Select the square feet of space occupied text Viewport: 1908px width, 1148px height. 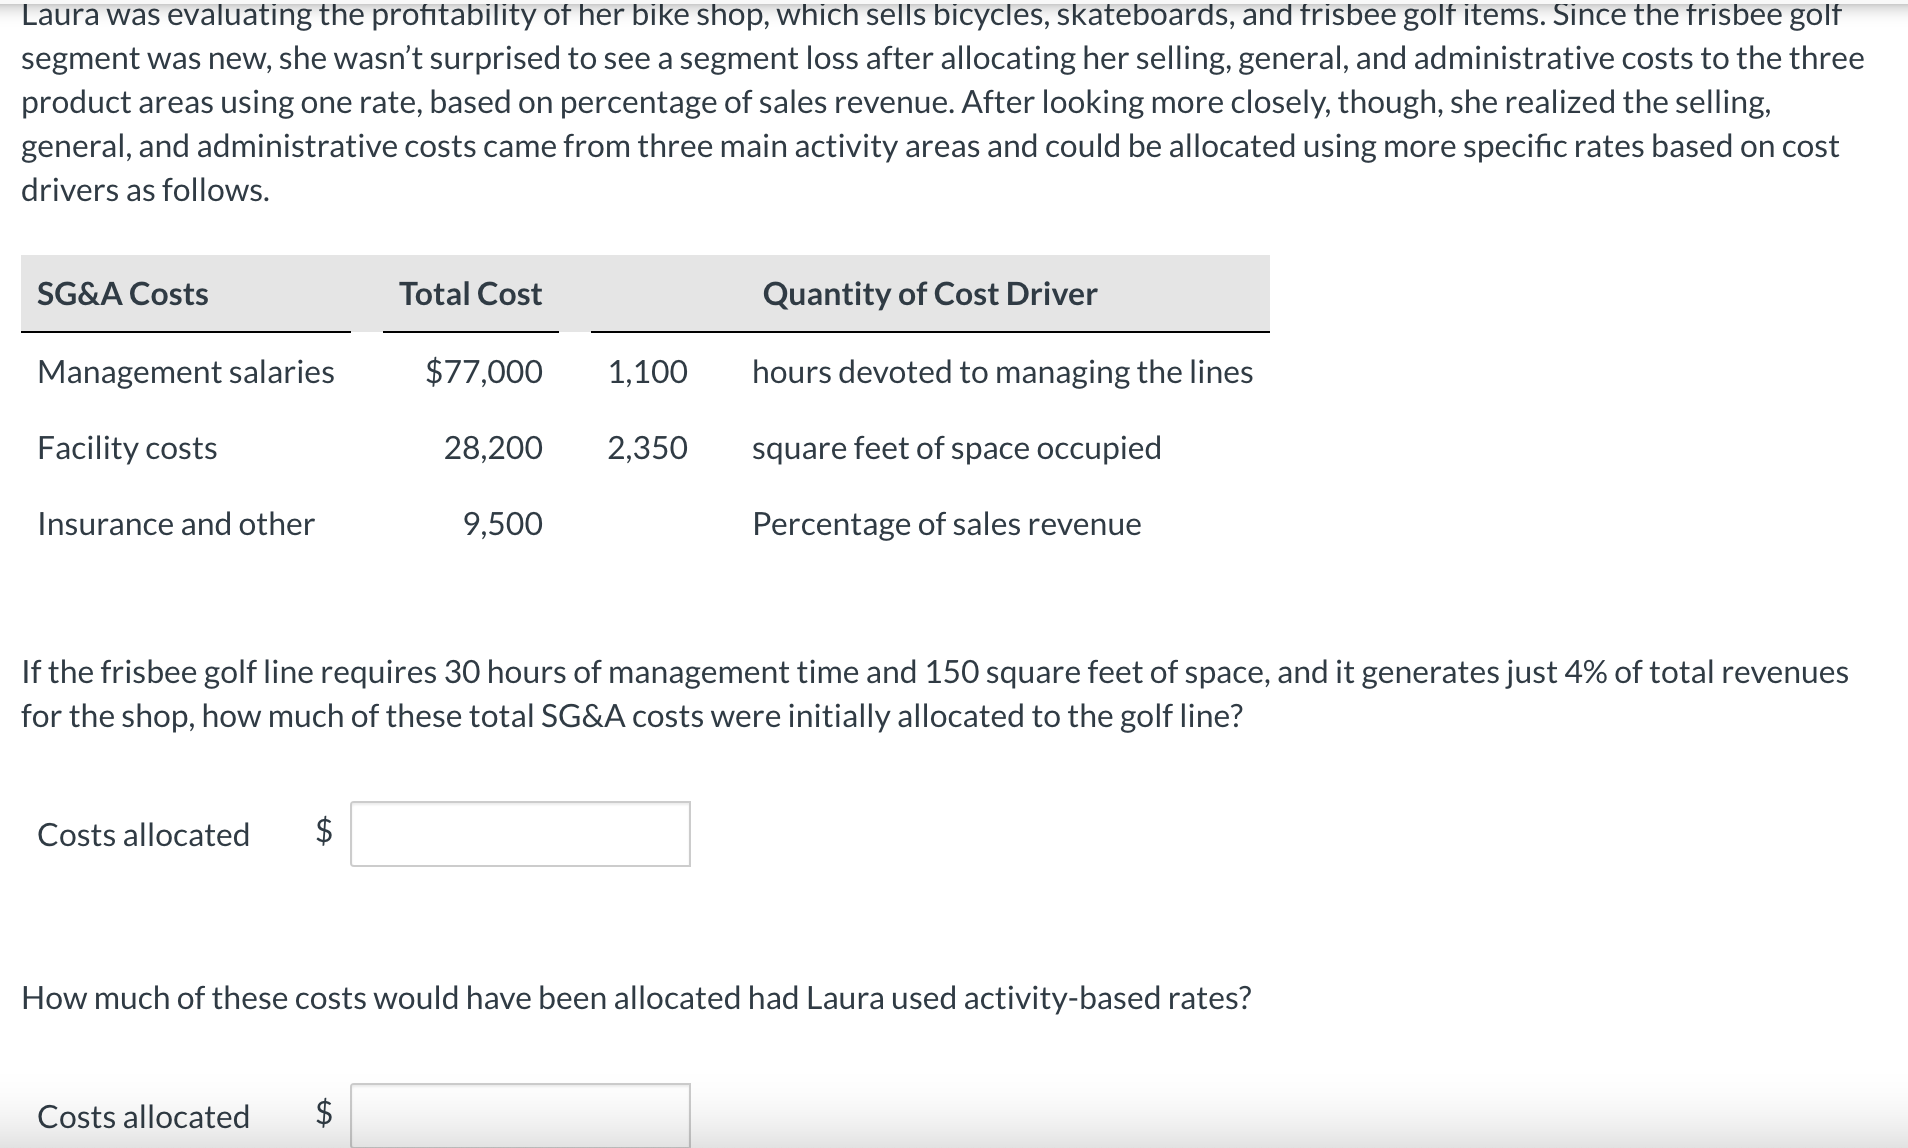(x=956, y=447)
